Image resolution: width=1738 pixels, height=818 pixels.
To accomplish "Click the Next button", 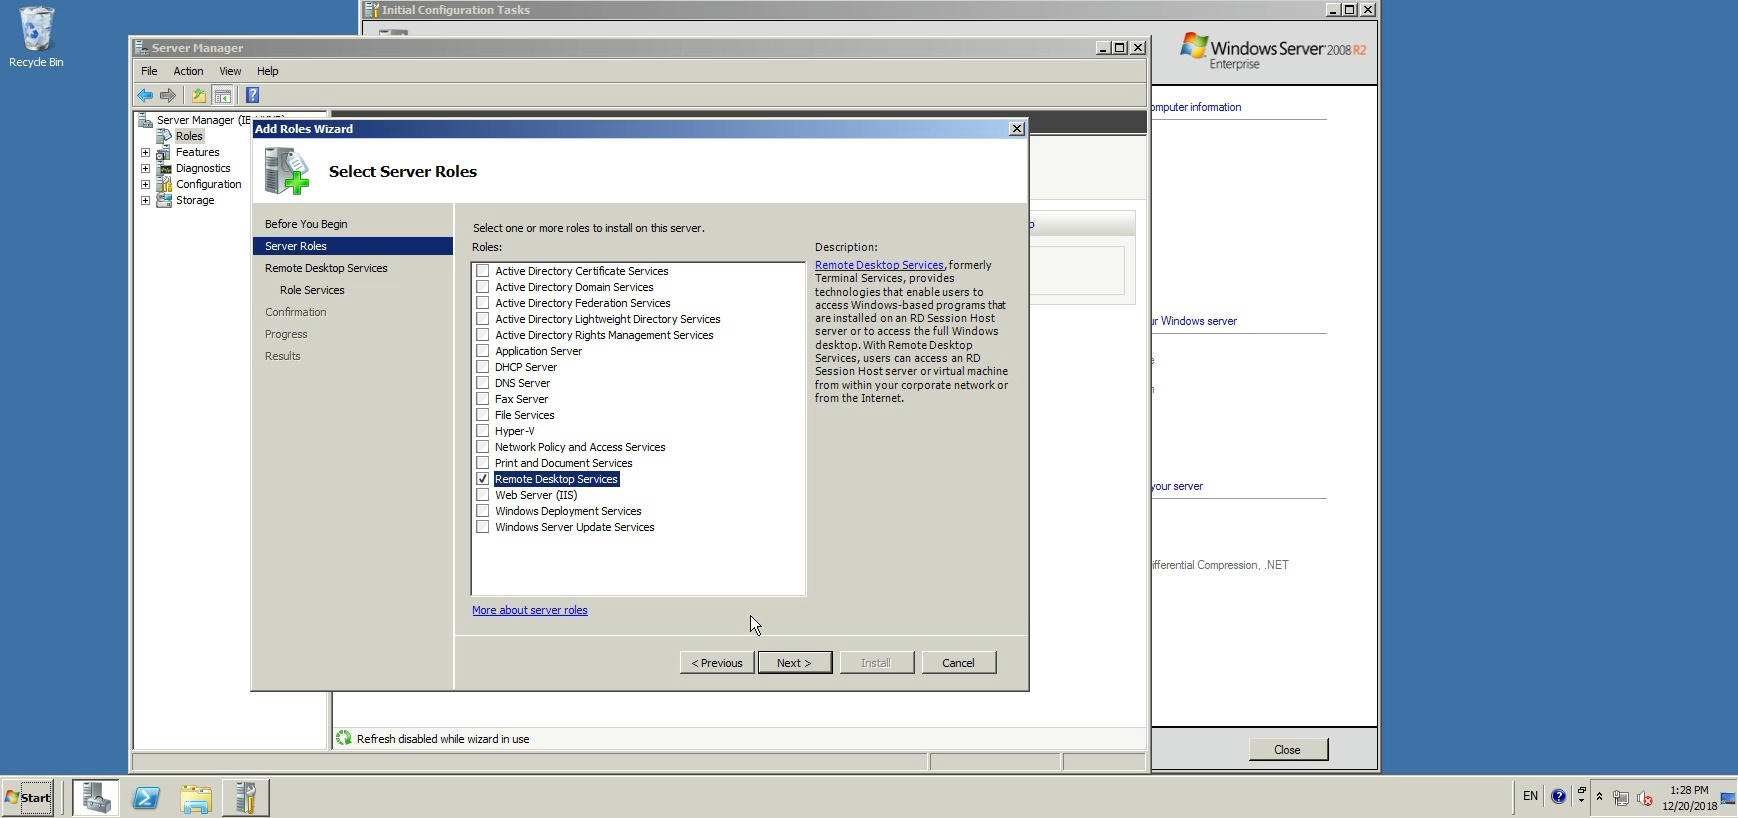I will (x=794, y=663).
